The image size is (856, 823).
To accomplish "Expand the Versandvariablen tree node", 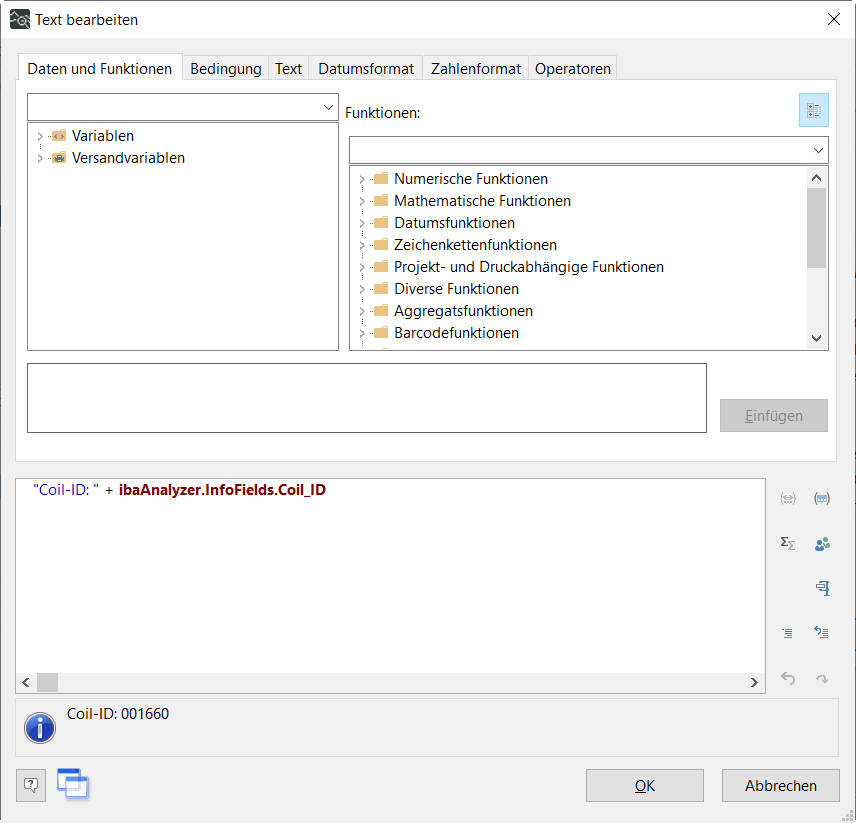I will pyautogui.click(x=39, y=158).
